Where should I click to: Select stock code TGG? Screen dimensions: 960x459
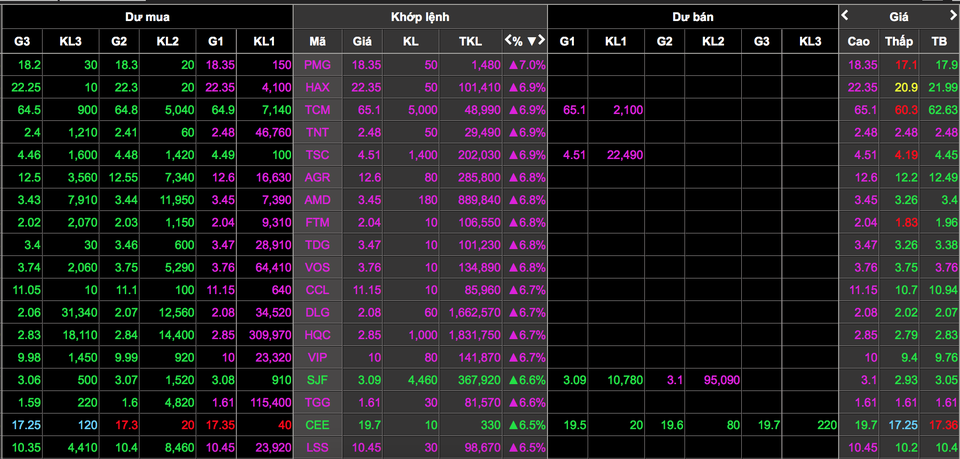coord(318,403)
